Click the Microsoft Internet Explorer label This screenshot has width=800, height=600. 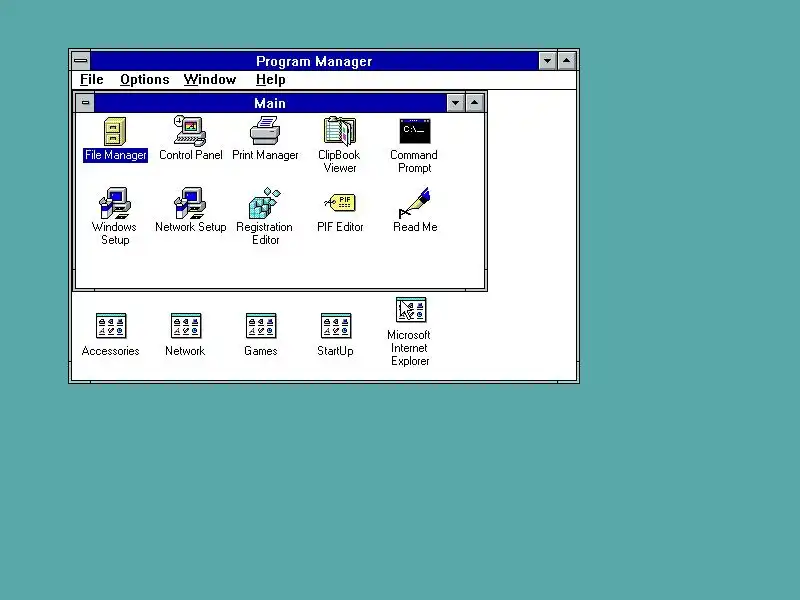(409, 348)
